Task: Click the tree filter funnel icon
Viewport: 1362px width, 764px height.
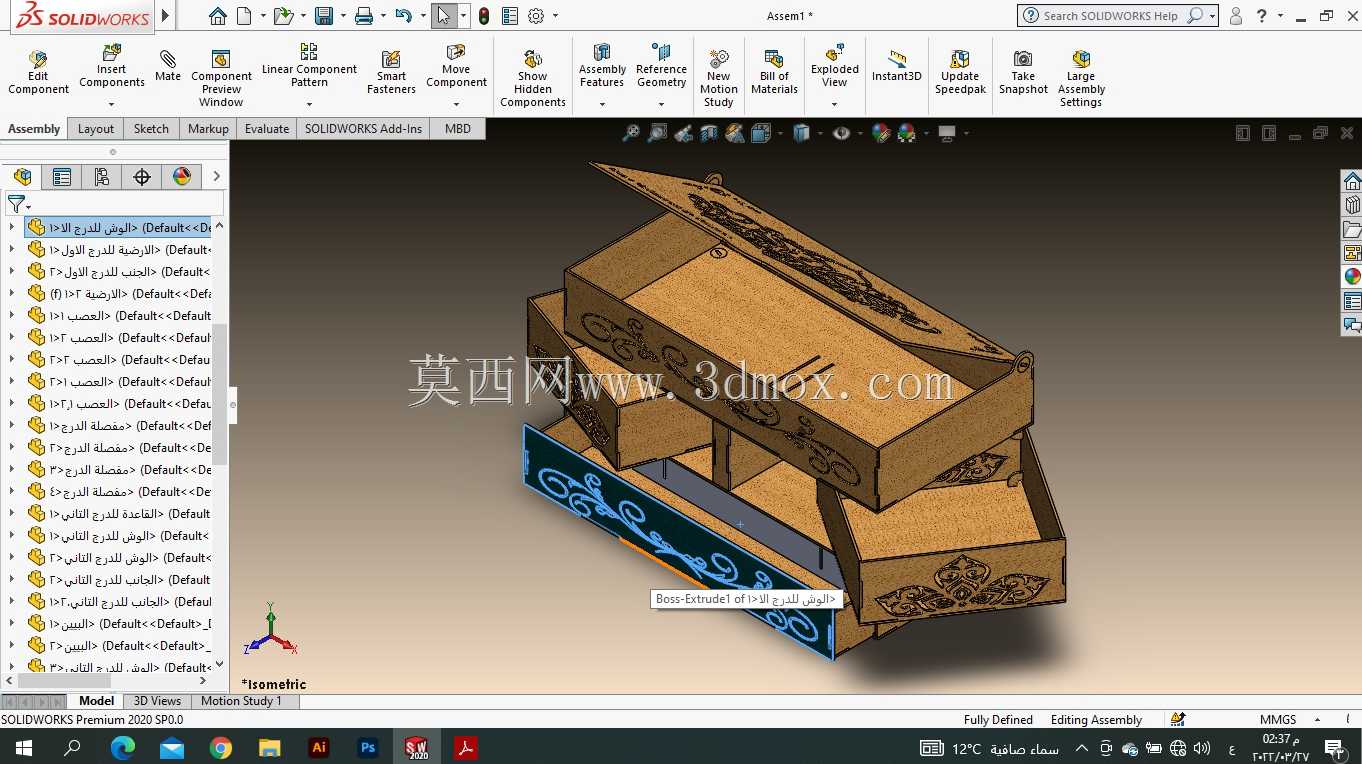Action: coord(15,204)
